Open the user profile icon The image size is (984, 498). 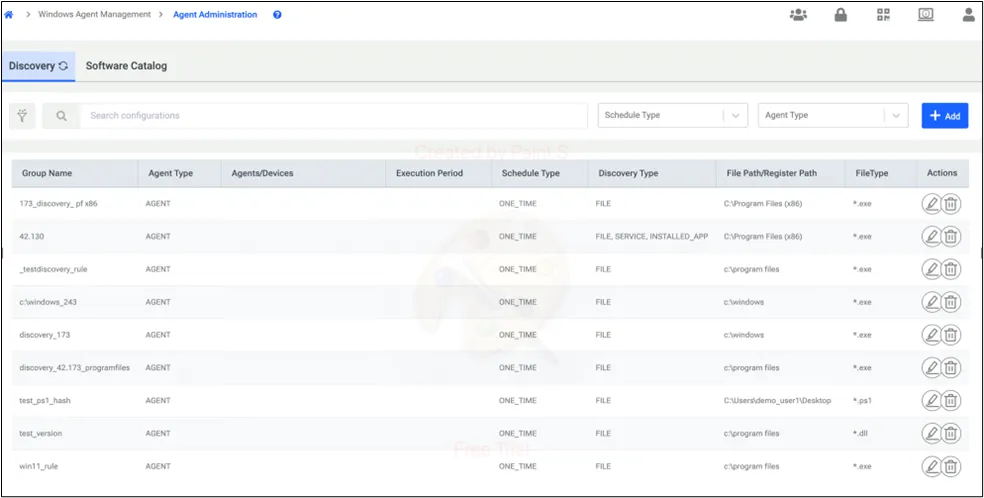pyautogui.click(x=969, y=14)
